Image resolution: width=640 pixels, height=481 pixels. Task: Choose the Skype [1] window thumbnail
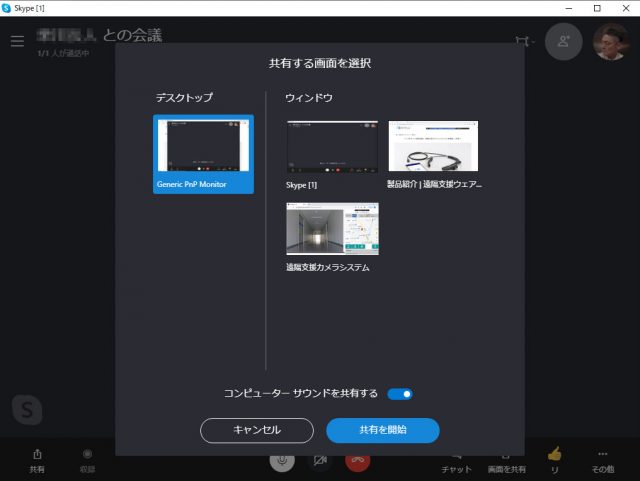[x=332, y=147]
